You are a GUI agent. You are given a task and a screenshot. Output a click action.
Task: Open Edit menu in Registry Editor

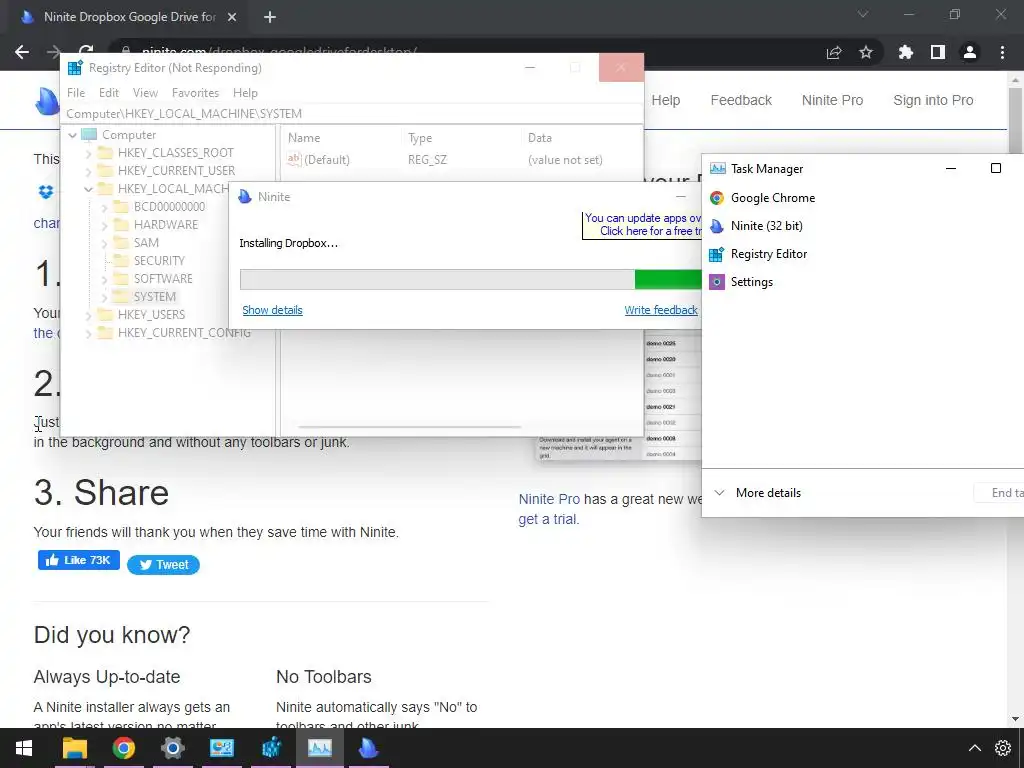tap(109, 93)
